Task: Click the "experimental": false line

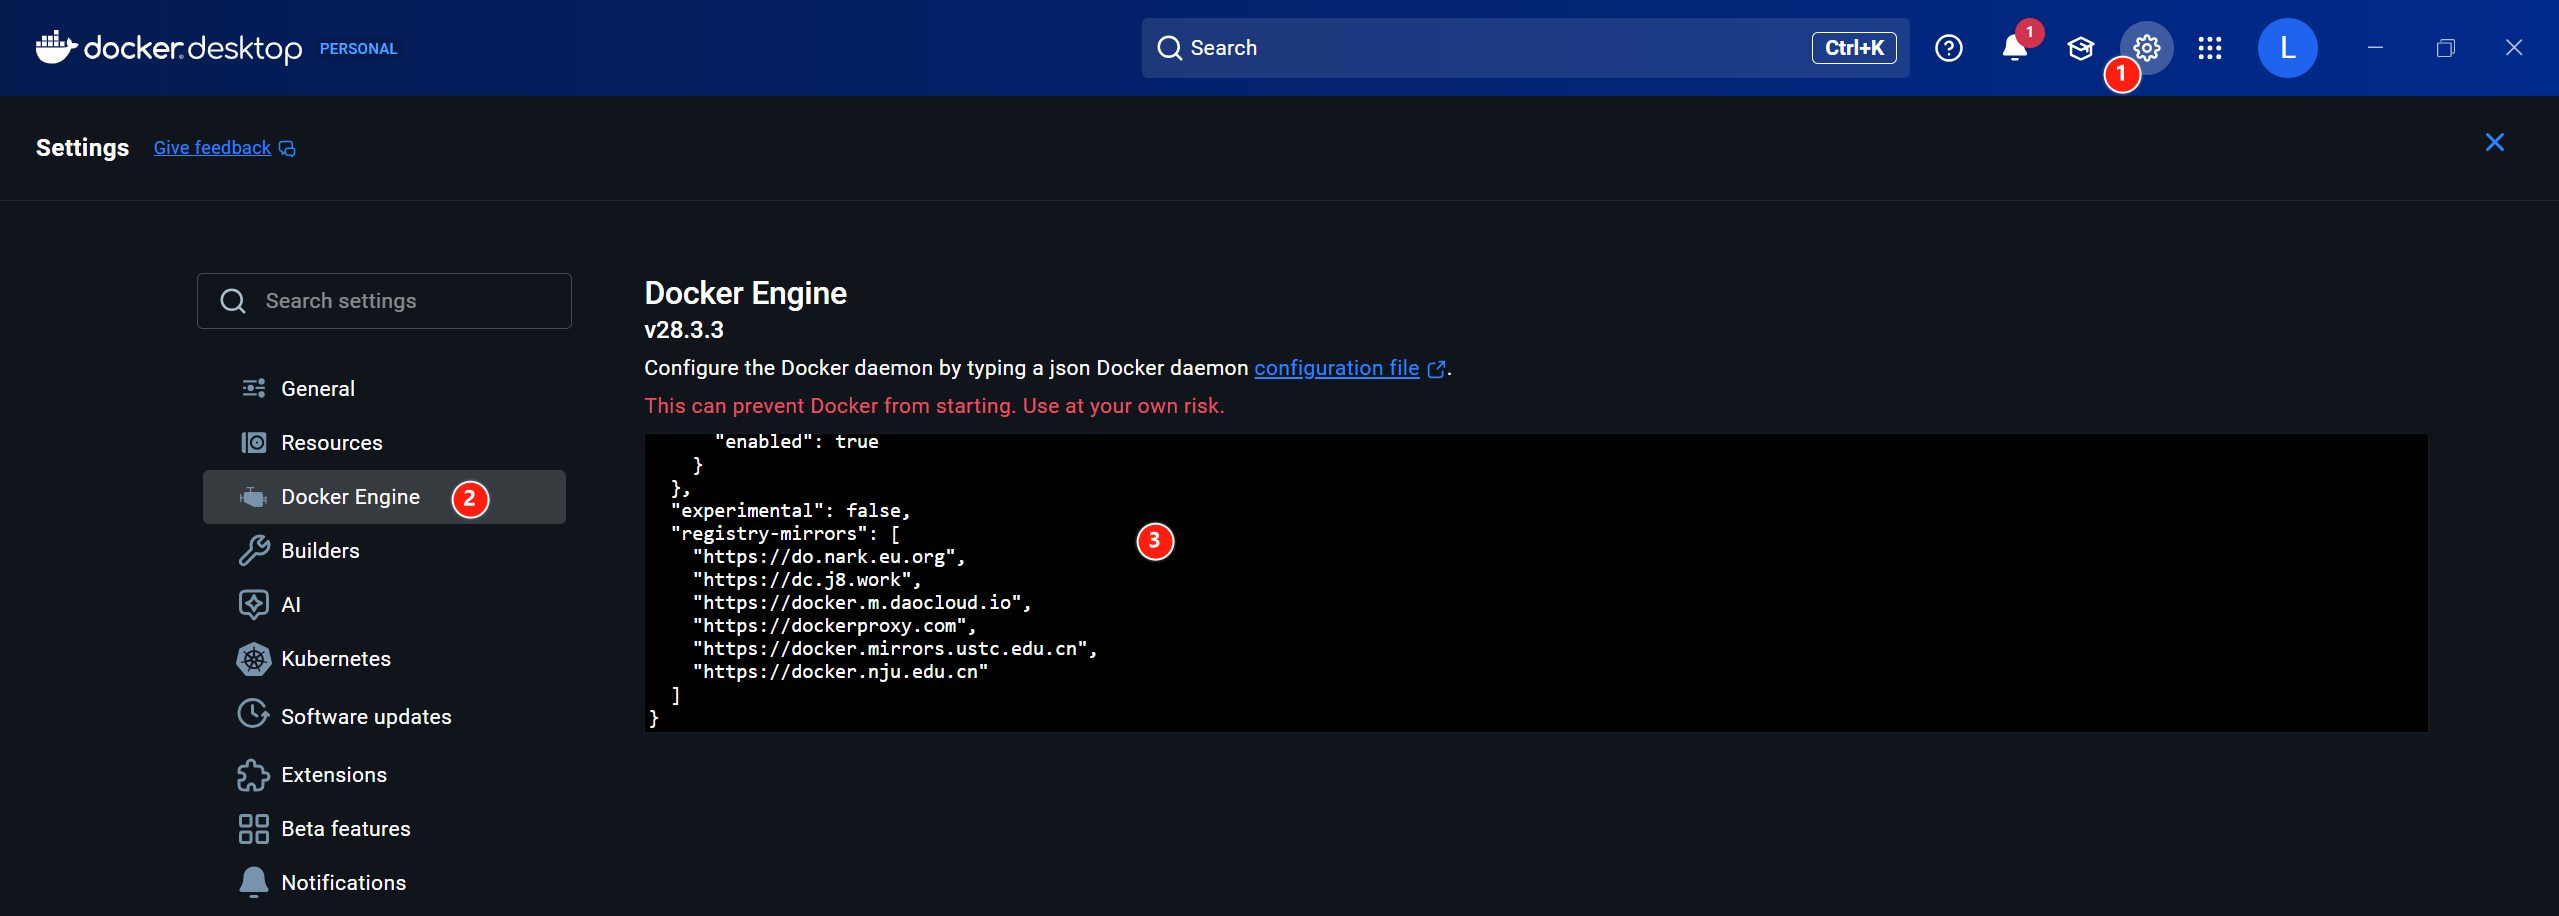Action: (x=790, y=511)
